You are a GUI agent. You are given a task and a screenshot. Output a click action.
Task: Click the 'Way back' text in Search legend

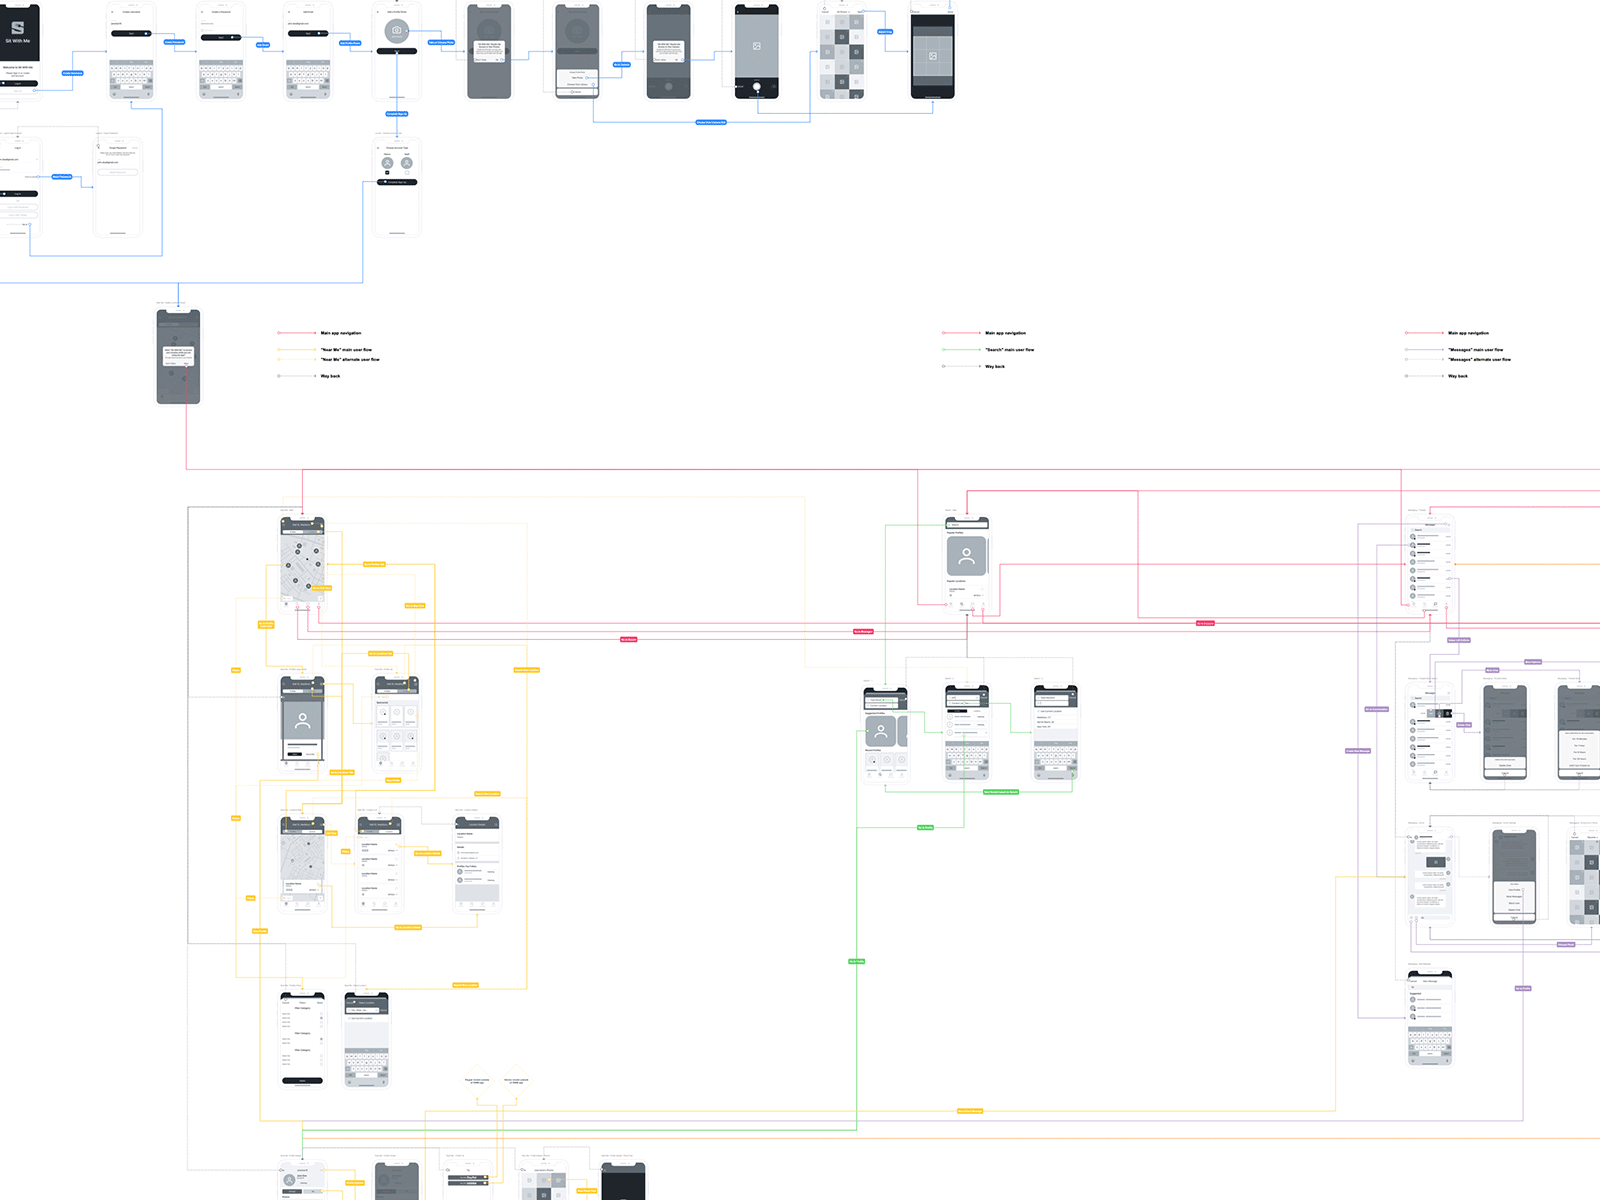point(995,367)
